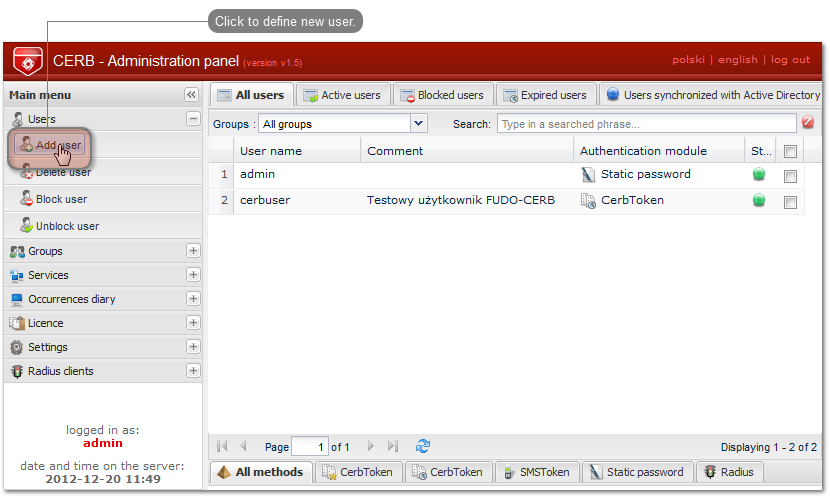Go to the next page
Image resolution: width=830 pixels, height=498 pixels.
coord(371,447)
